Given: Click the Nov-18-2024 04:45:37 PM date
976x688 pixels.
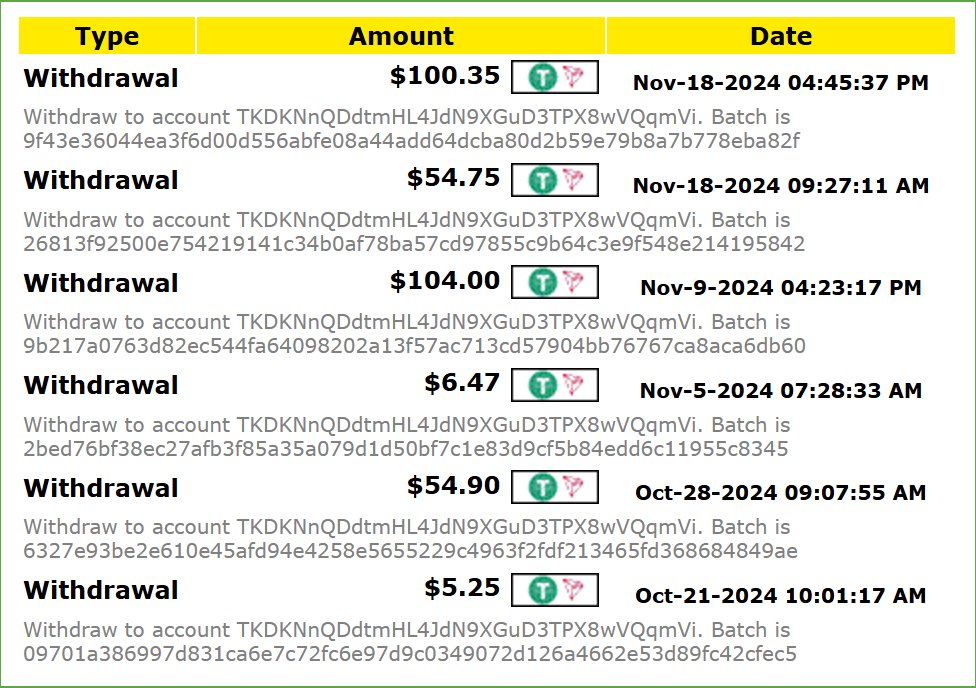Looking at the screenshot, I should [x=781, y=83].
